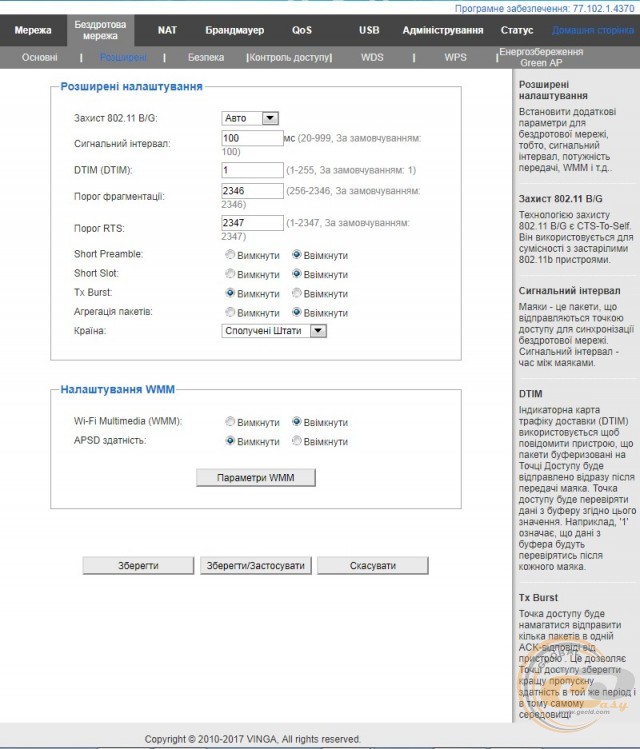Expand the Захист 802.11 B/G dropdown
Image resolution: width=640 pixels, height=749 pixels.
click(250, 118)
